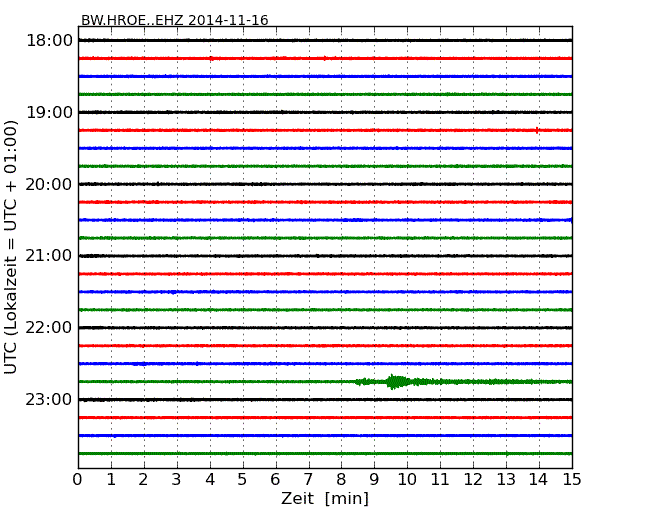650x520 pixels.
Task: Select the 21:00 time label
Action: coord(49,256)
